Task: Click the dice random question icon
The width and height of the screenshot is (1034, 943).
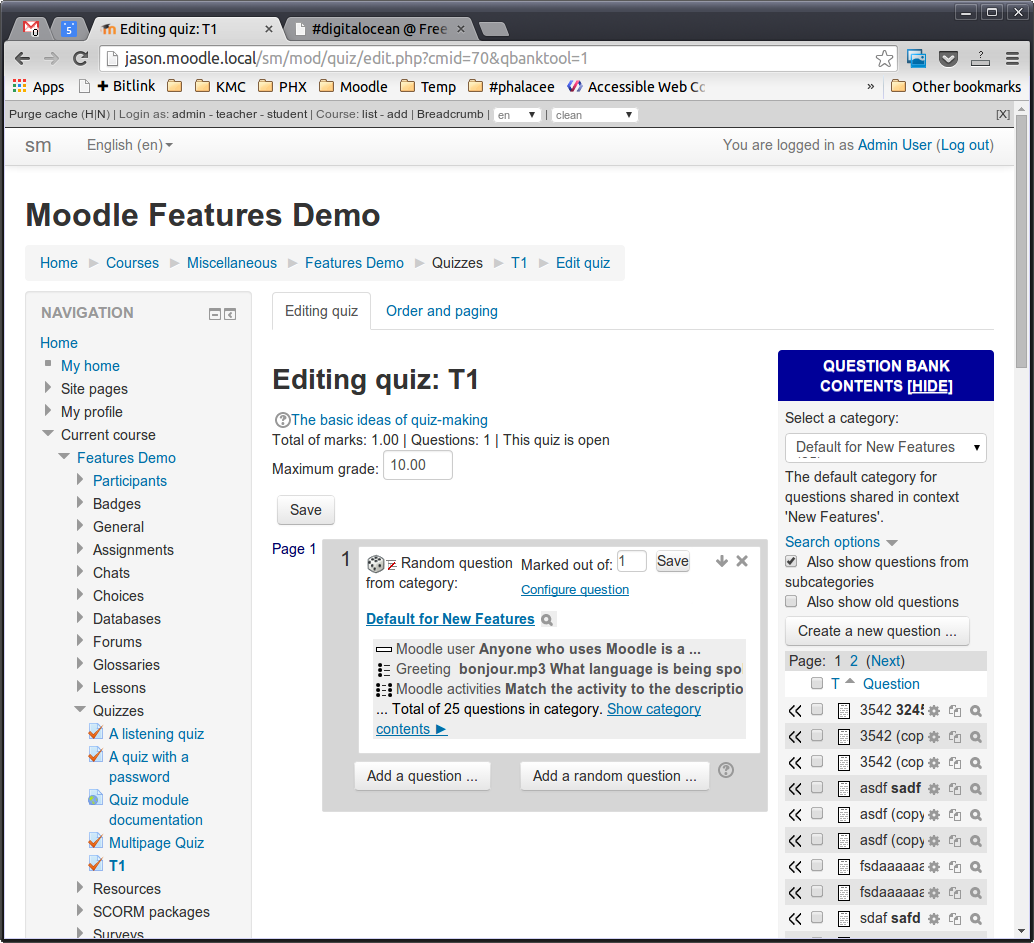Action: (375, 564)
